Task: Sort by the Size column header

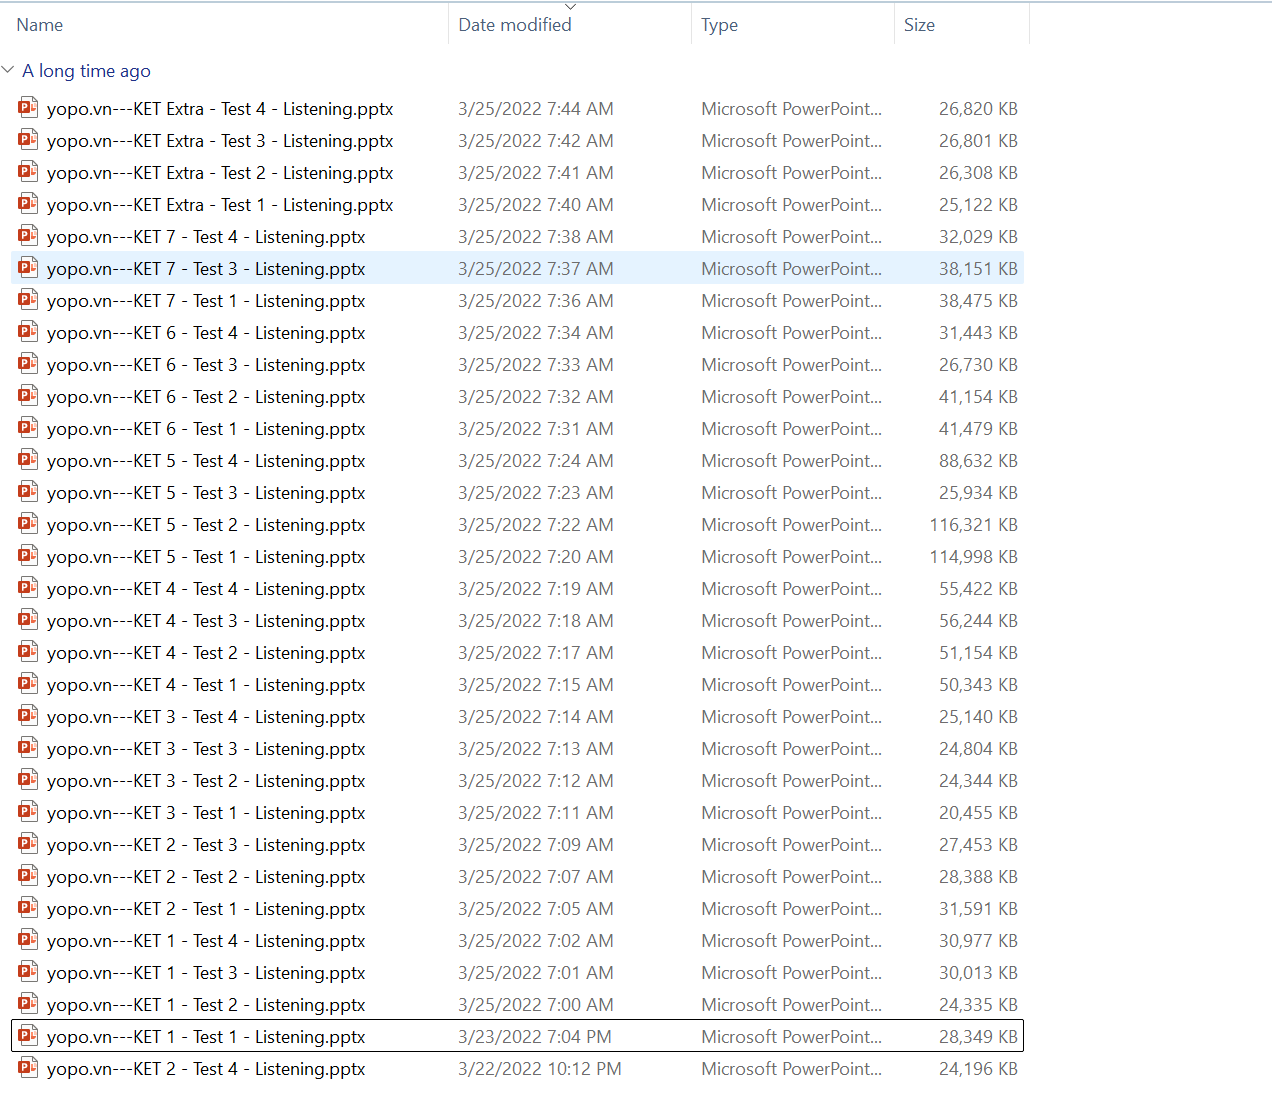Action: 919,25
